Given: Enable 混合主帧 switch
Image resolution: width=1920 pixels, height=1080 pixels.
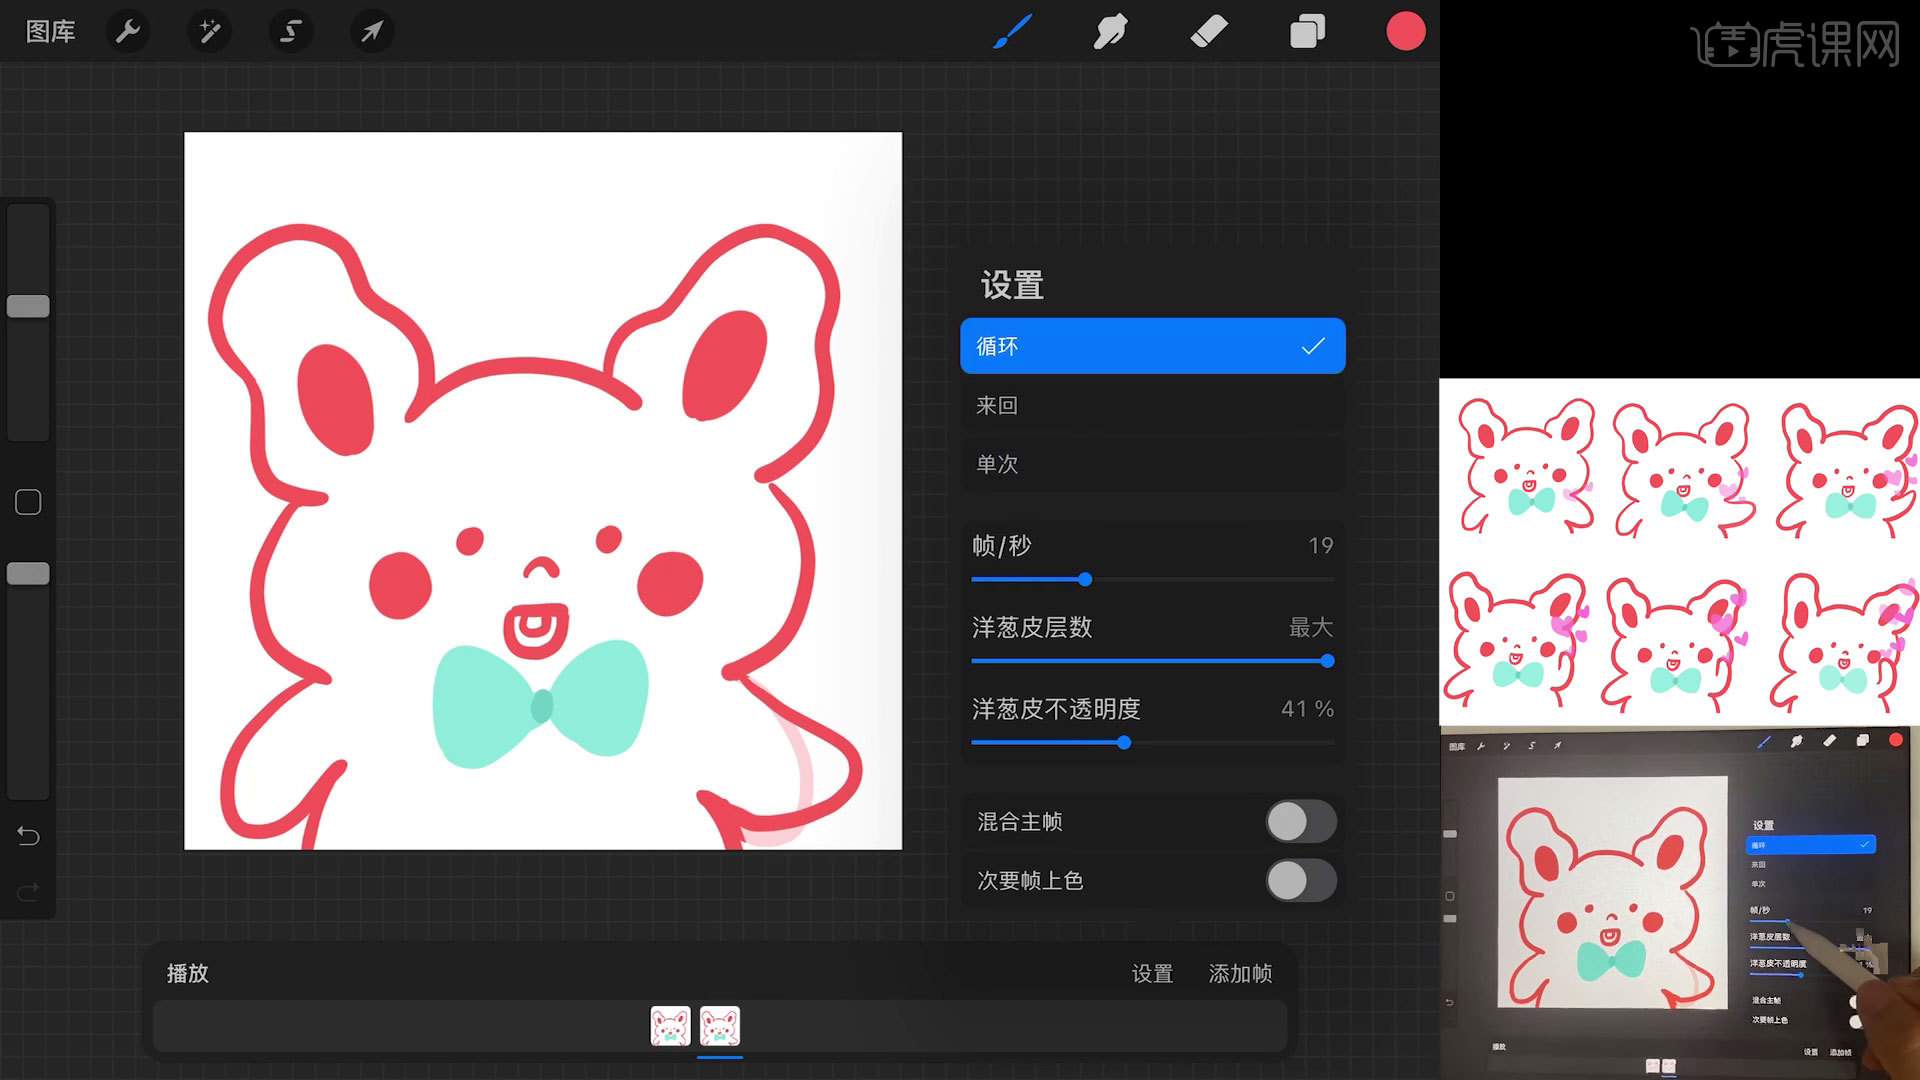Looking at the screenshot, I should 1300,821.
